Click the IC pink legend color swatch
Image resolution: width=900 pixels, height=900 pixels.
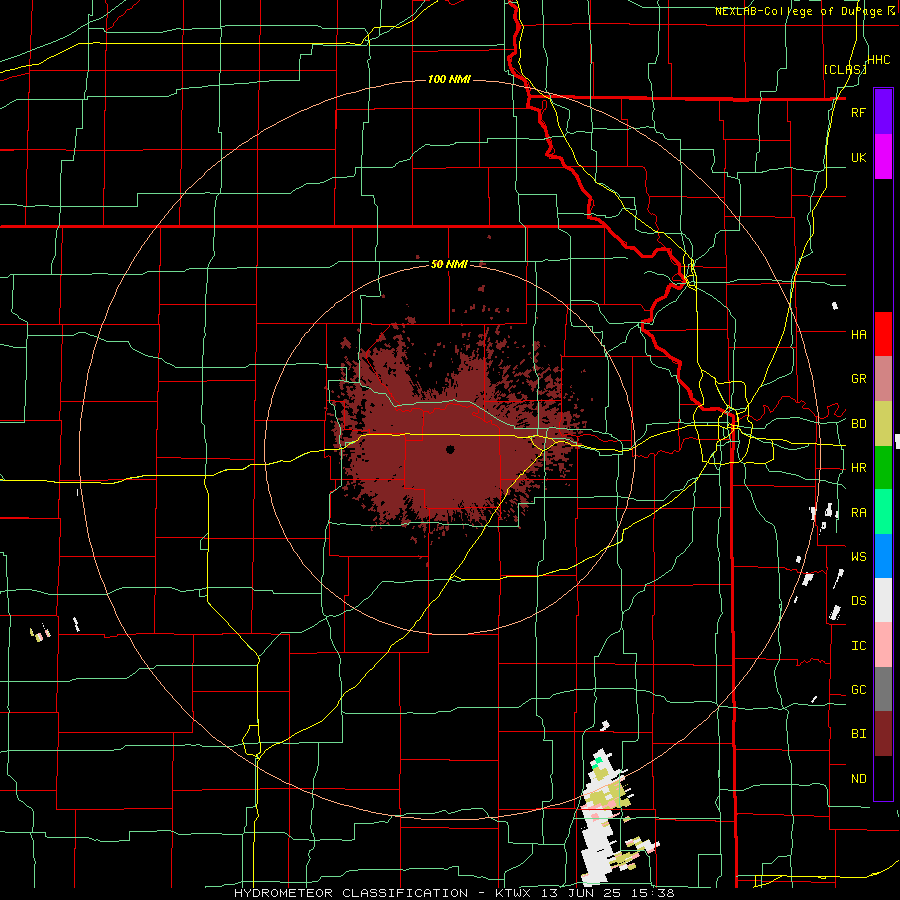click(x=883, y=645)
